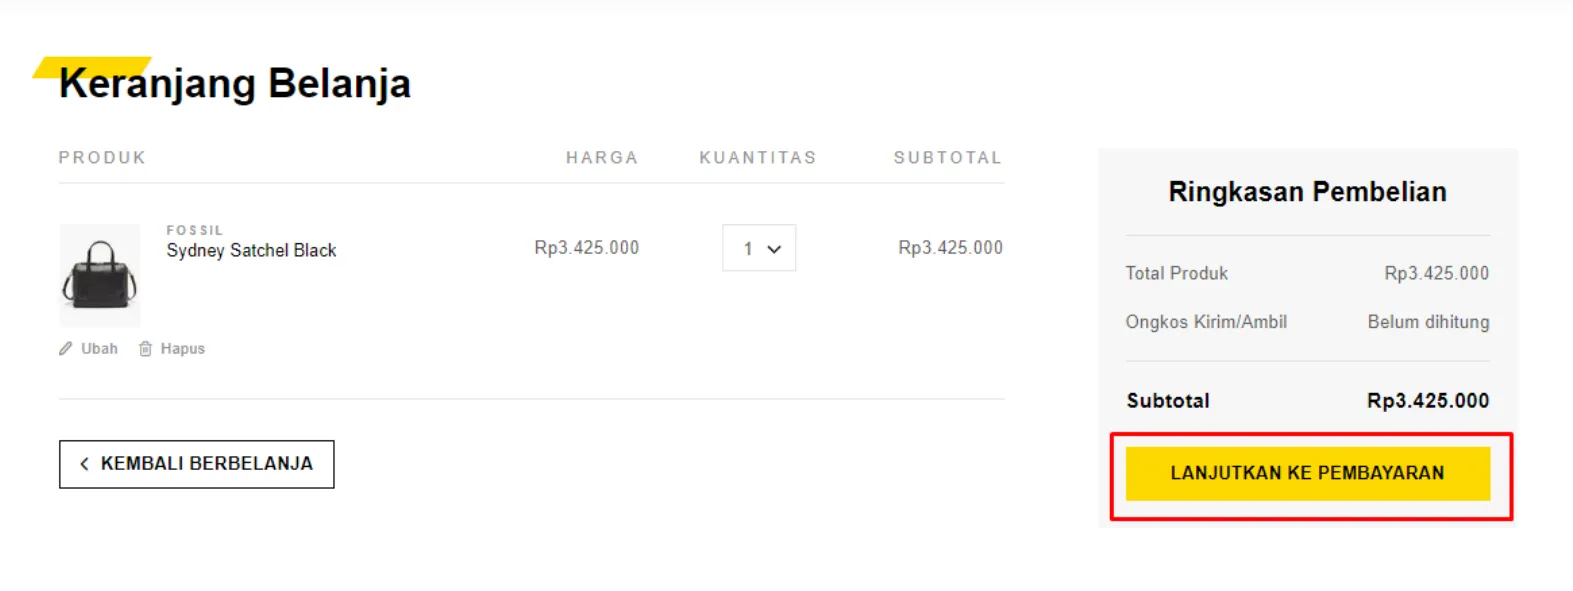Click the FOSSIL brand label
This screenshot has width=1573, height=591.
coord(195,230)
